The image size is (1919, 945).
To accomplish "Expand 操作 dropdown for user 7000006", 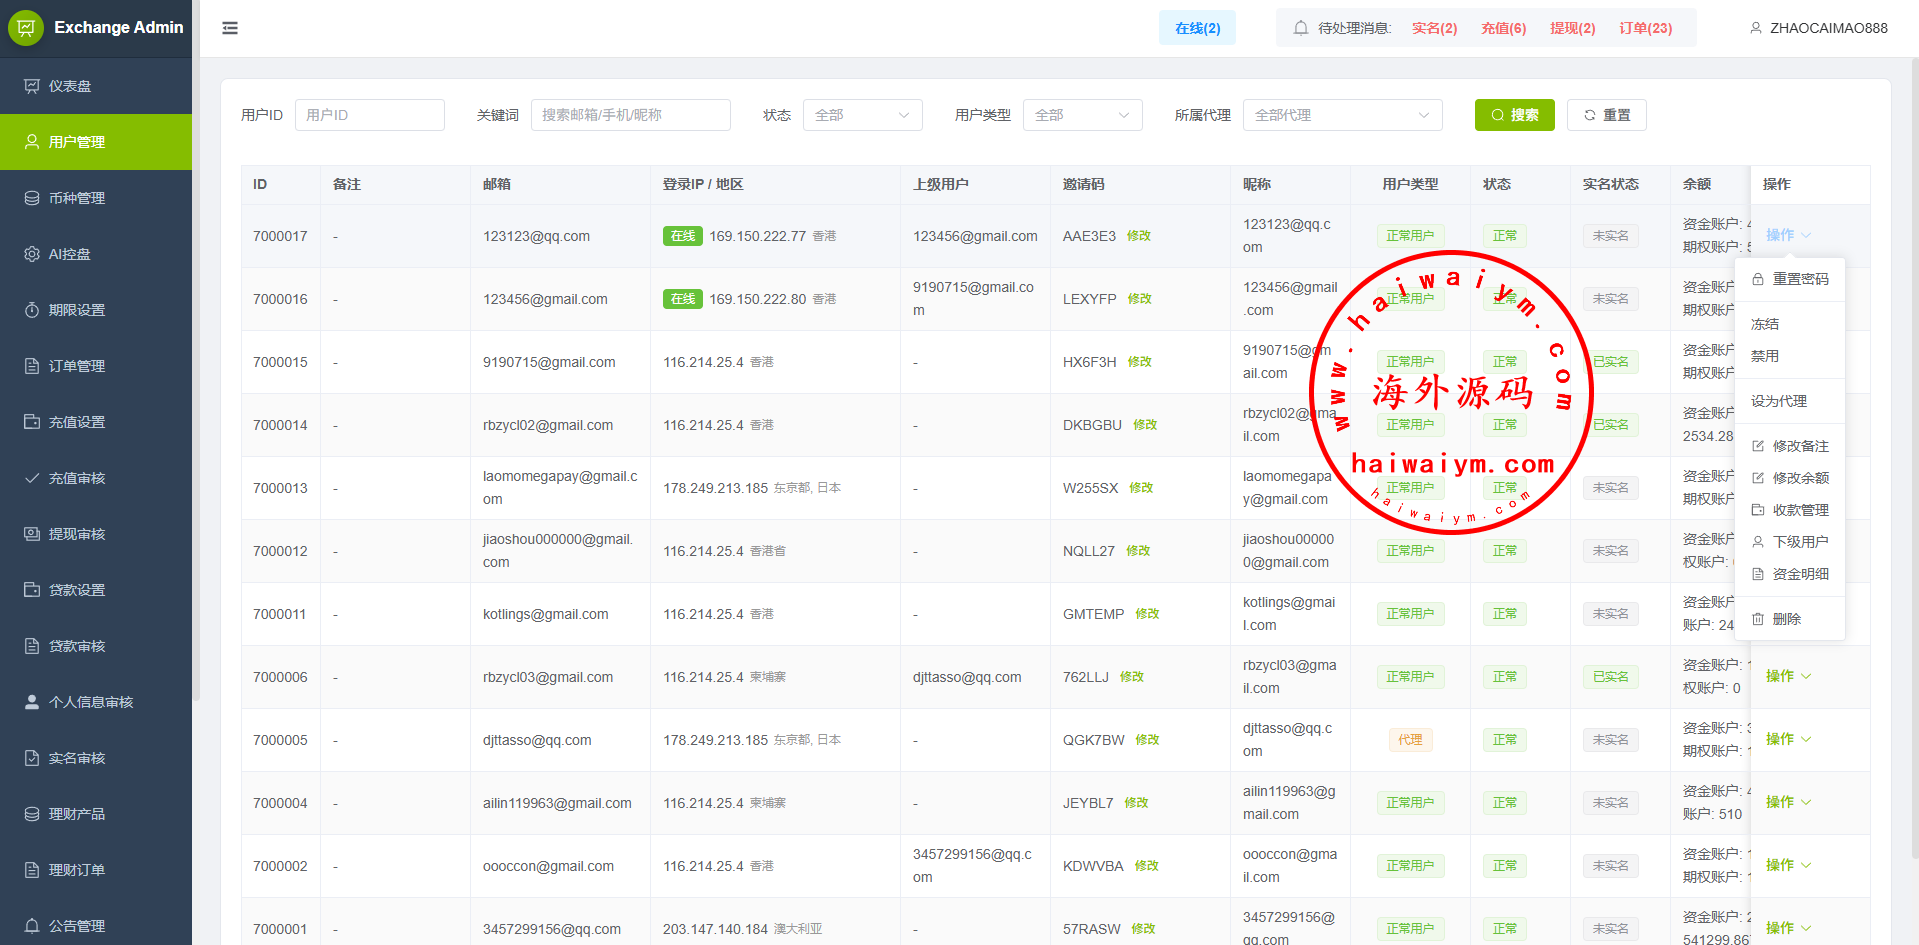I will tap(1788, 676).
